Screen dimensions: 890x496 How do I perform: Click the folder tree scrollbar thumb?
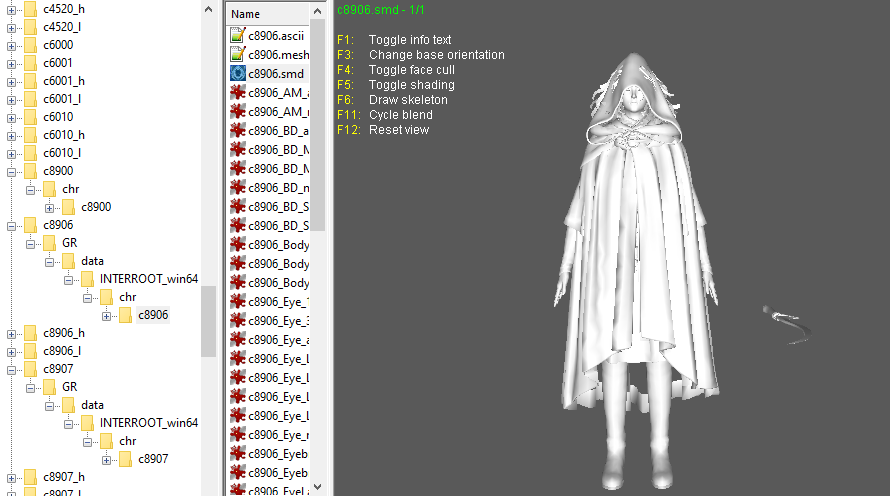(x=208, y=321)
